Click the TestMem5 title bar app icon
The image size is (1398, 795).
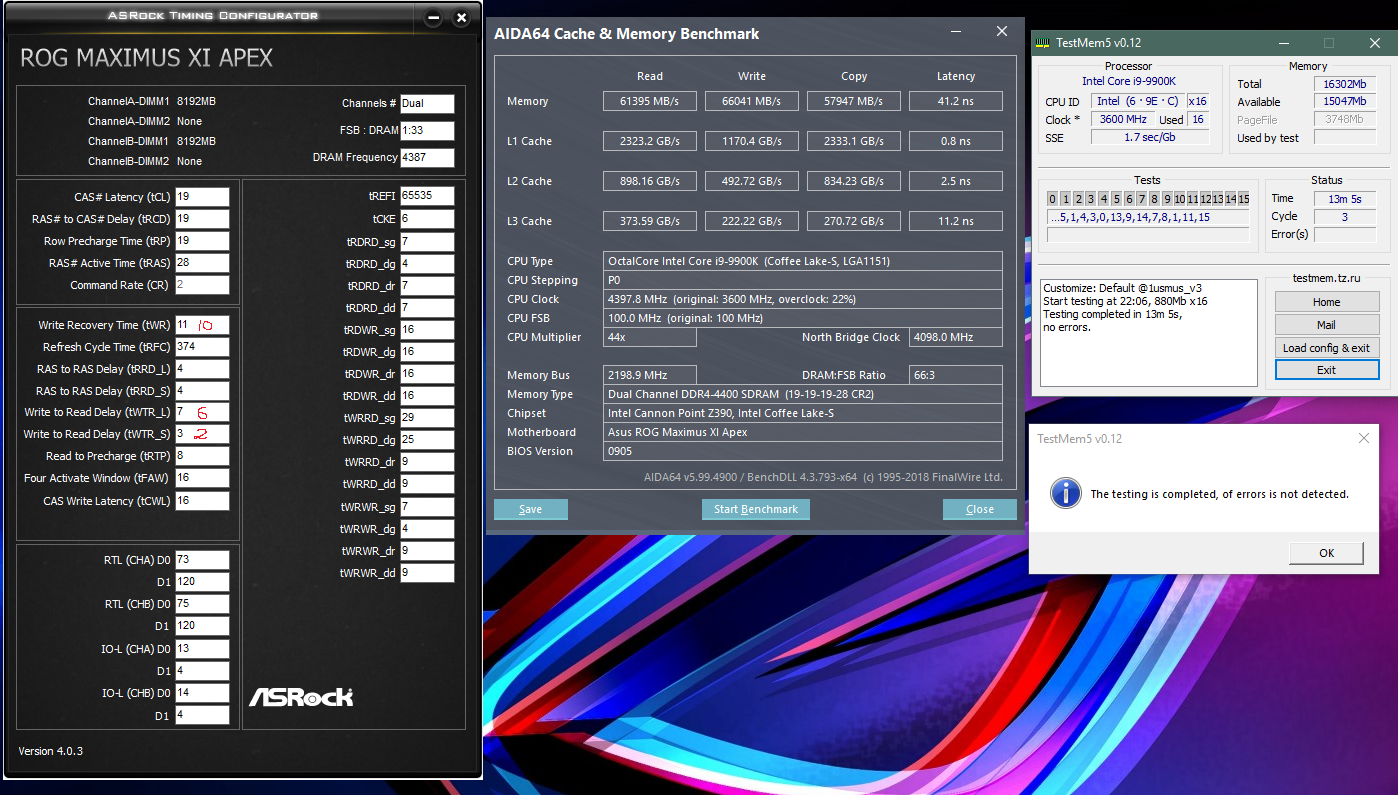(1043, 43)
